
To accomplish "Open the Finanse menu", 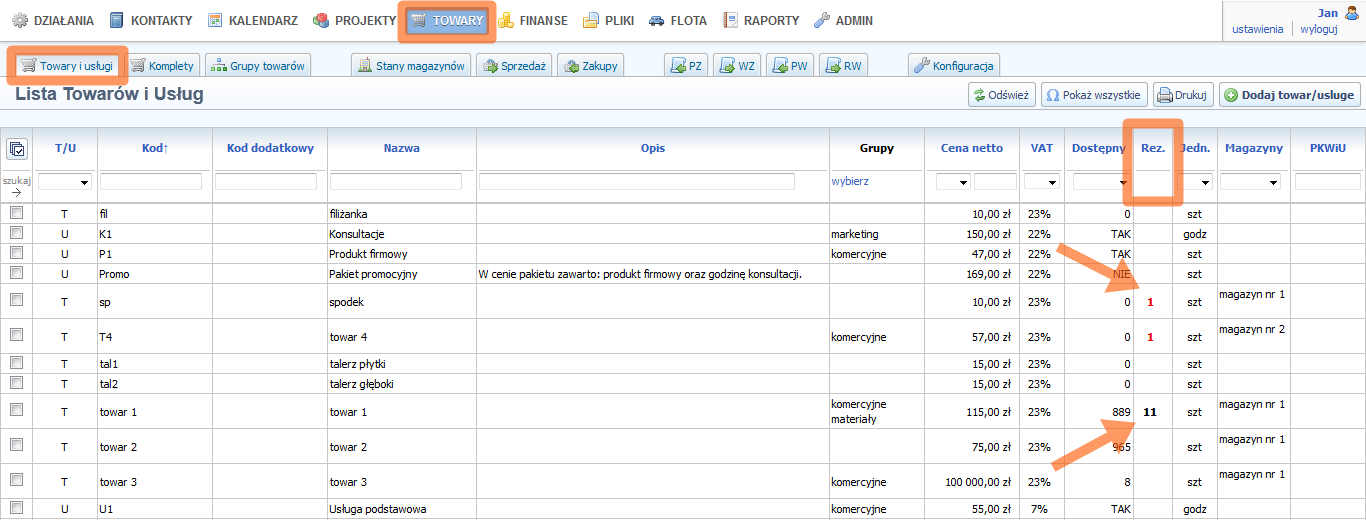I will point(532,20).
